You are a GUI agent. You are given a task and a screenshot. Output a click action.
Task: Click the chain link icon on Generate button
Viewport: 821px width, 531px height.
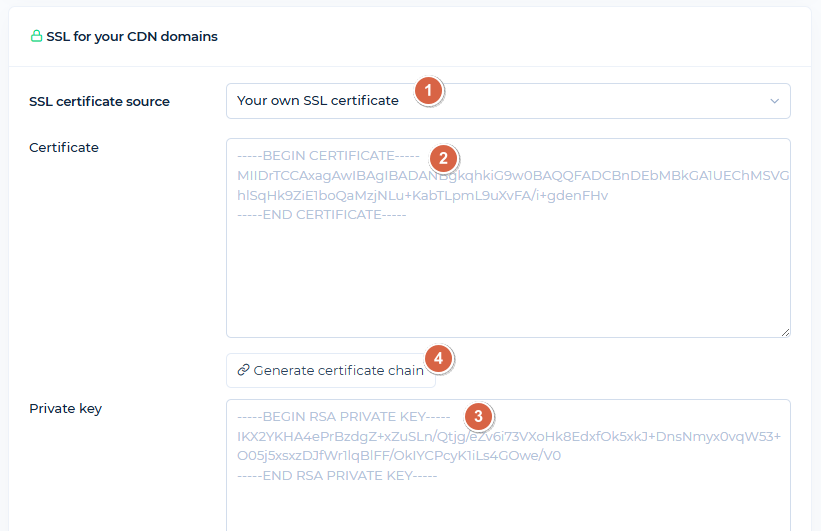point(243,371)
